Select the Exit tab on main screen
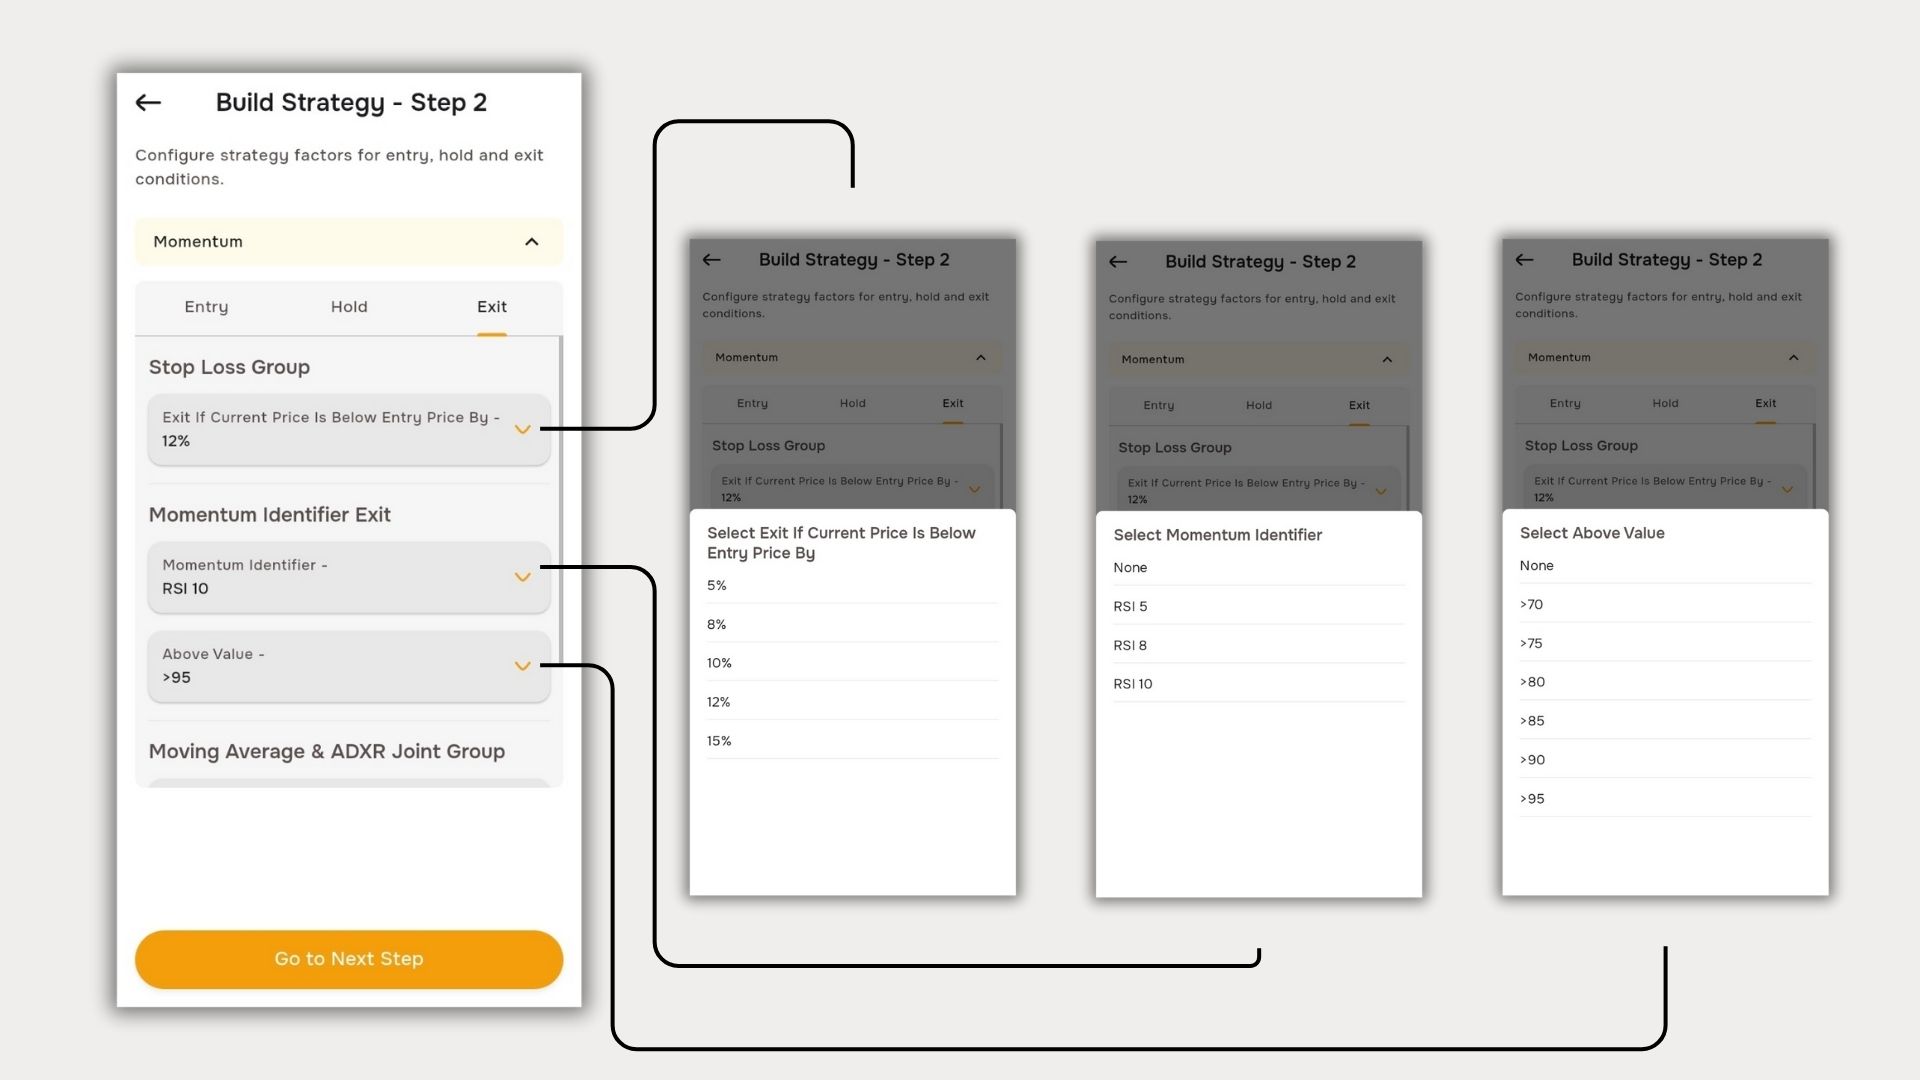 [491, 307]
